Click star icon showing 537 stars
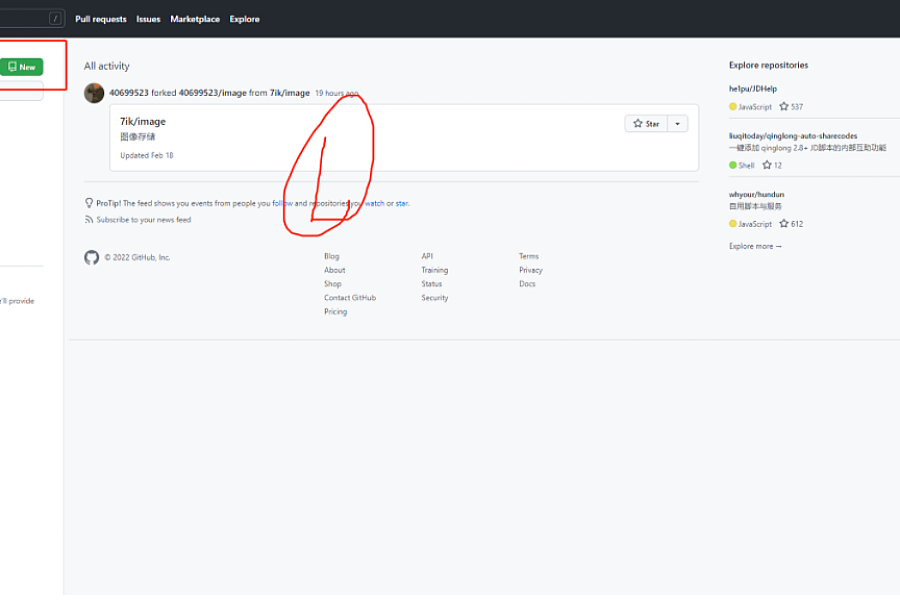The image size is (900, 600). (x=784, y=106)
